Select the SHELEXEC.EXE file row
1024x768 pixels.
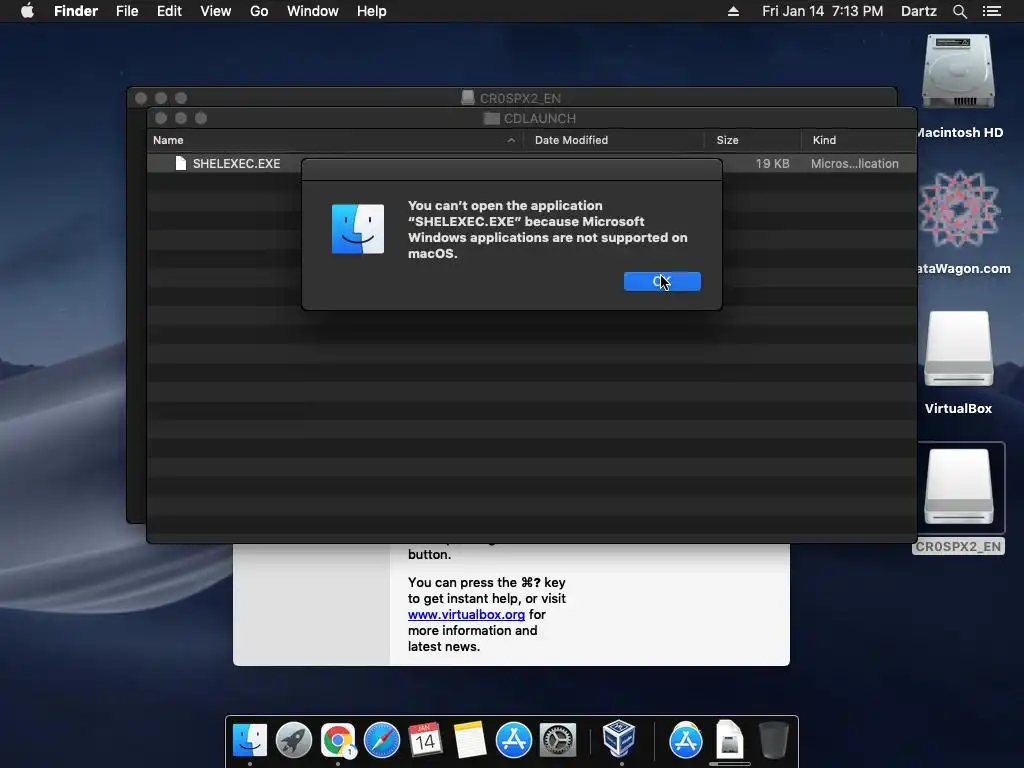pyautogui.click(x=532, y=163)
